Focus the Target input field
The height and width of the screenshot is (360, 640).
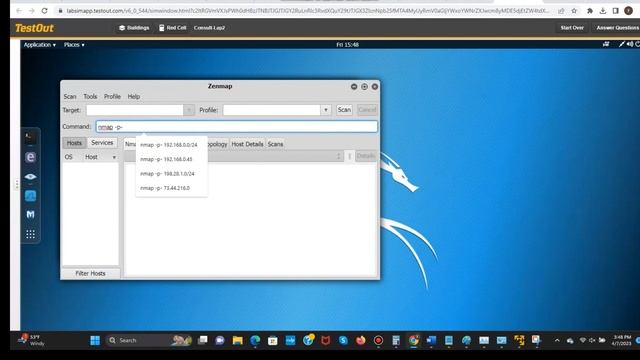135,110
